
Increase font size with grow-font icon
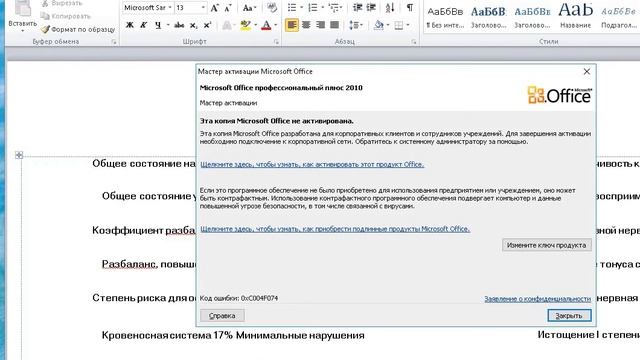coord(214,8)
